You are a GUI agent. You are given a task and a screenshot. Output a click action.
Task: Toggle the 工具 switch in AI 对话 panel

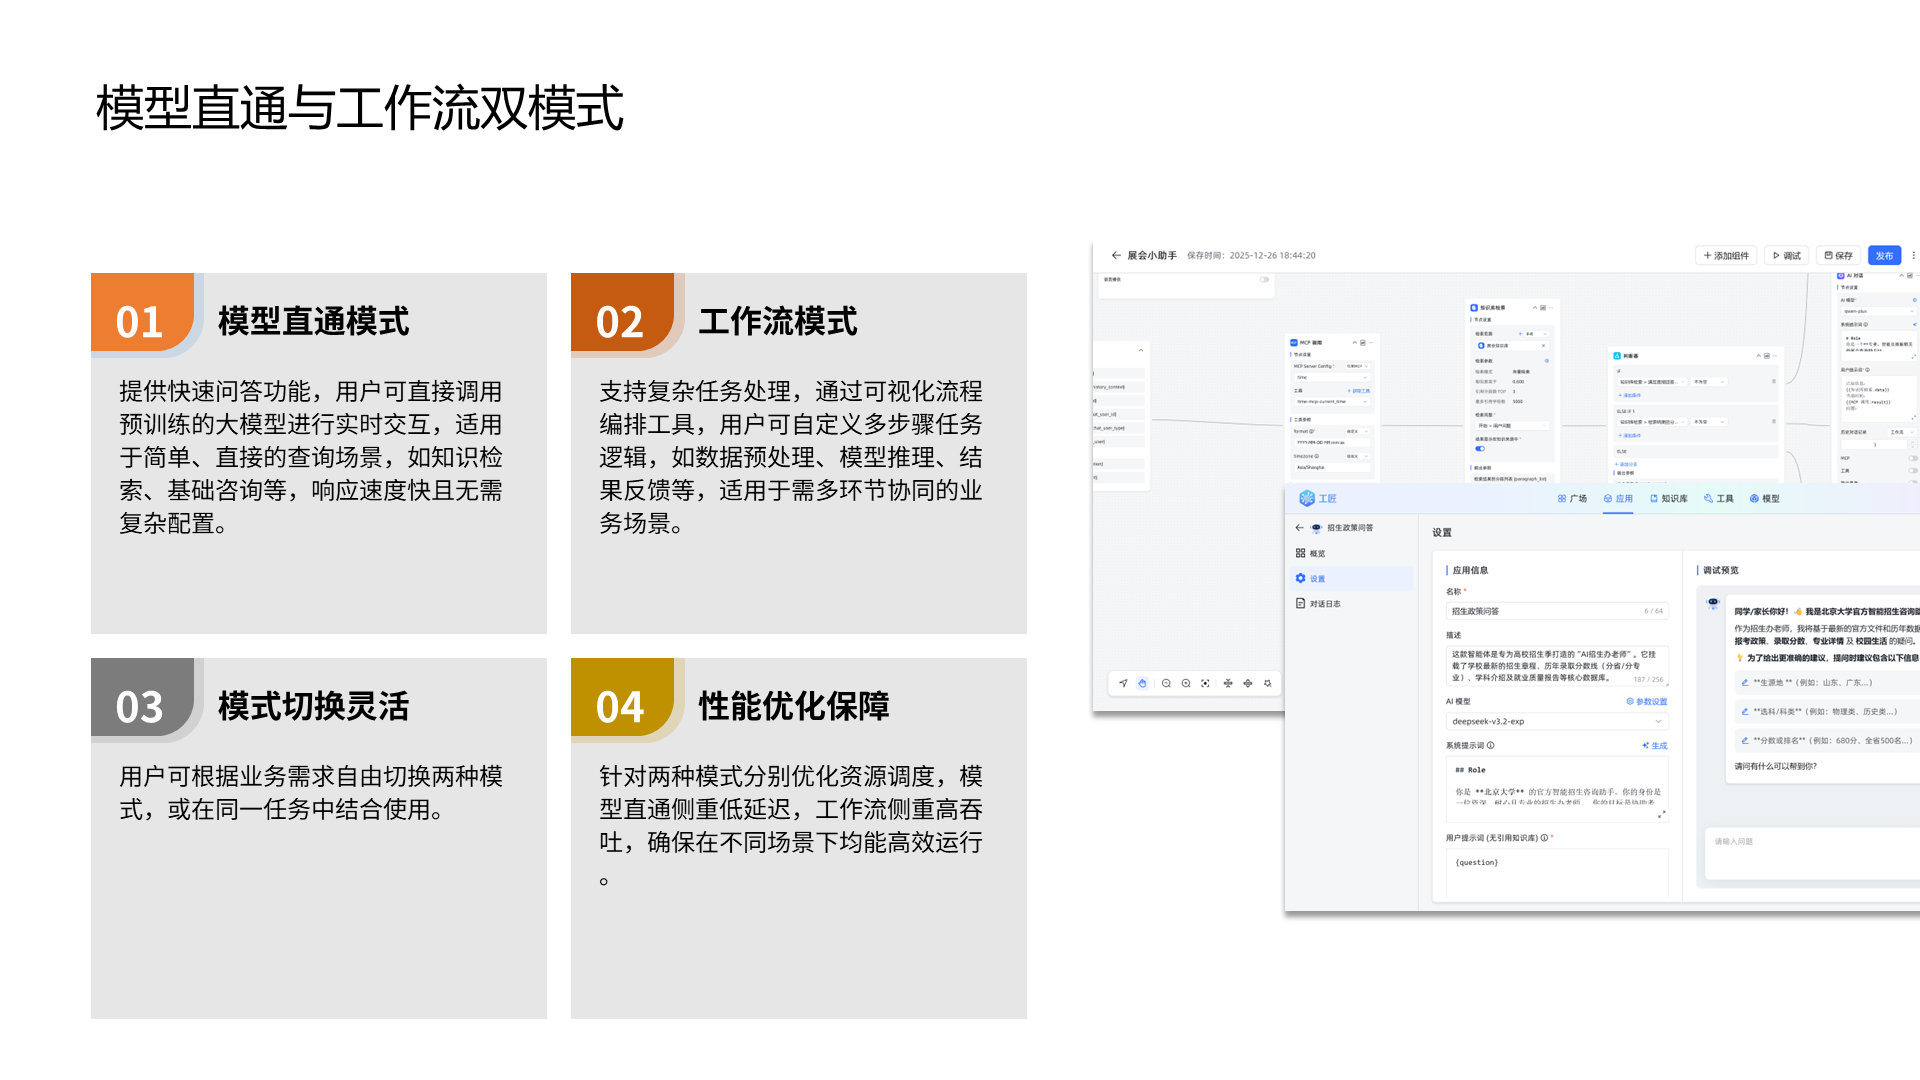point(1911,470)
